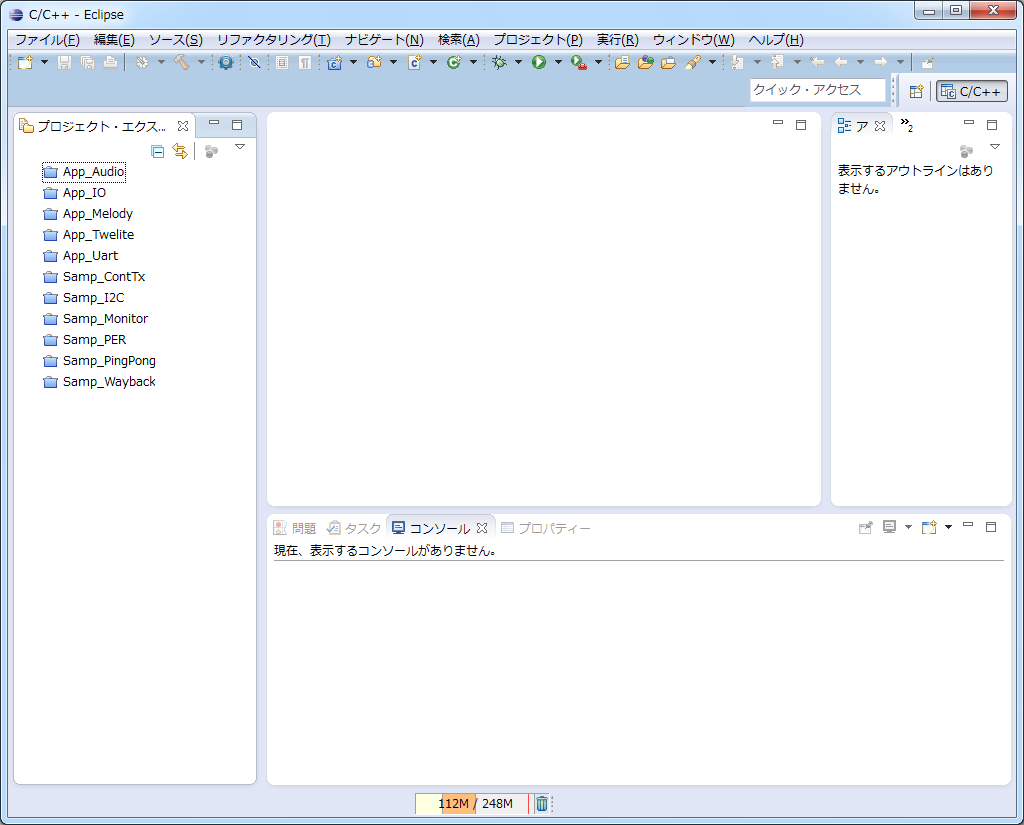
Task: Select the App_Melody project
Action: [x=88, y=214]
